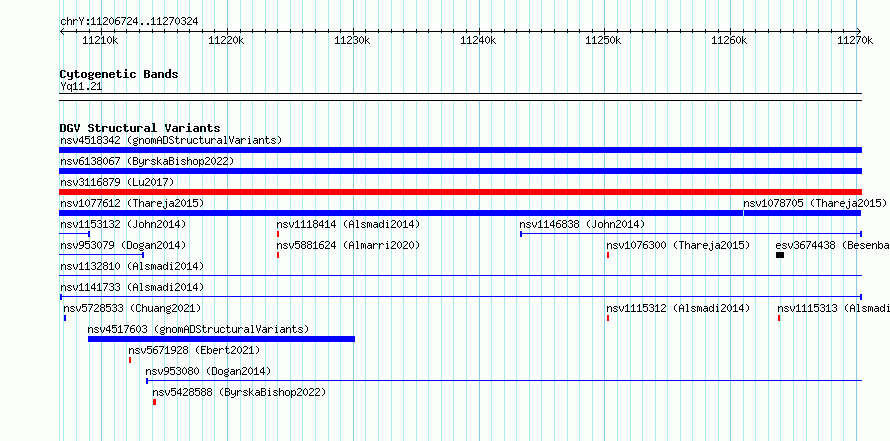Click red marker under nsv5428588
Viewport: 890px width, 441px height.
click(154, 402)
